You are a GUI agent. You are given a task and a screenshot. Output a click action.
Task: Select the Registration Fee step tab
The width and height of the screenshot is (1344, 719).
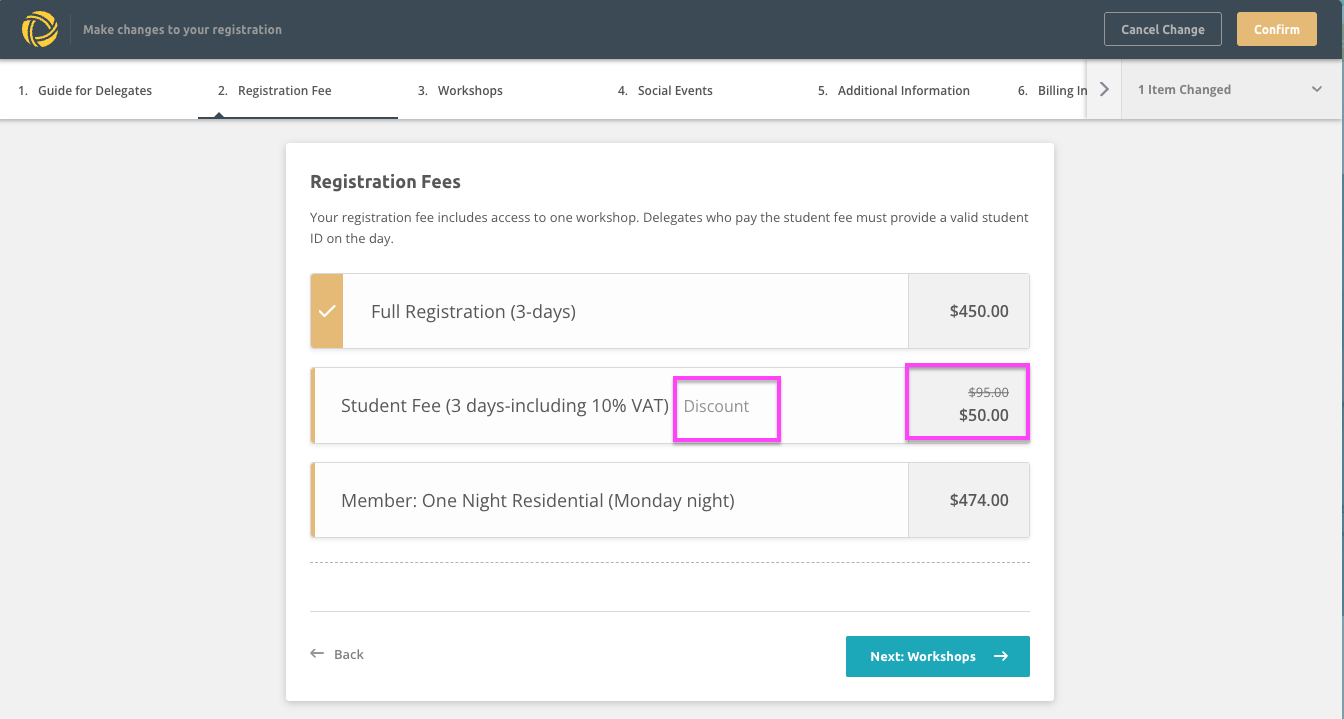click(x=298, y=90)
